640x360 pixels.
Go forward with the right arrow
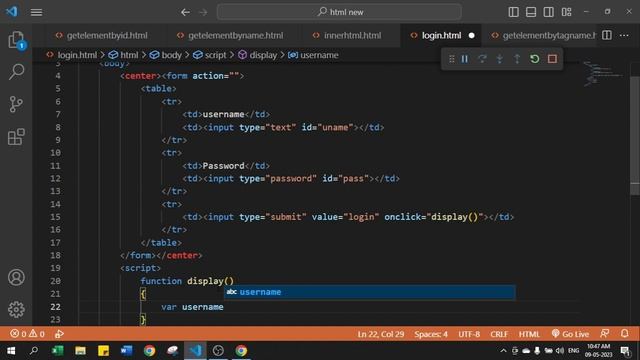click(203, 12)
